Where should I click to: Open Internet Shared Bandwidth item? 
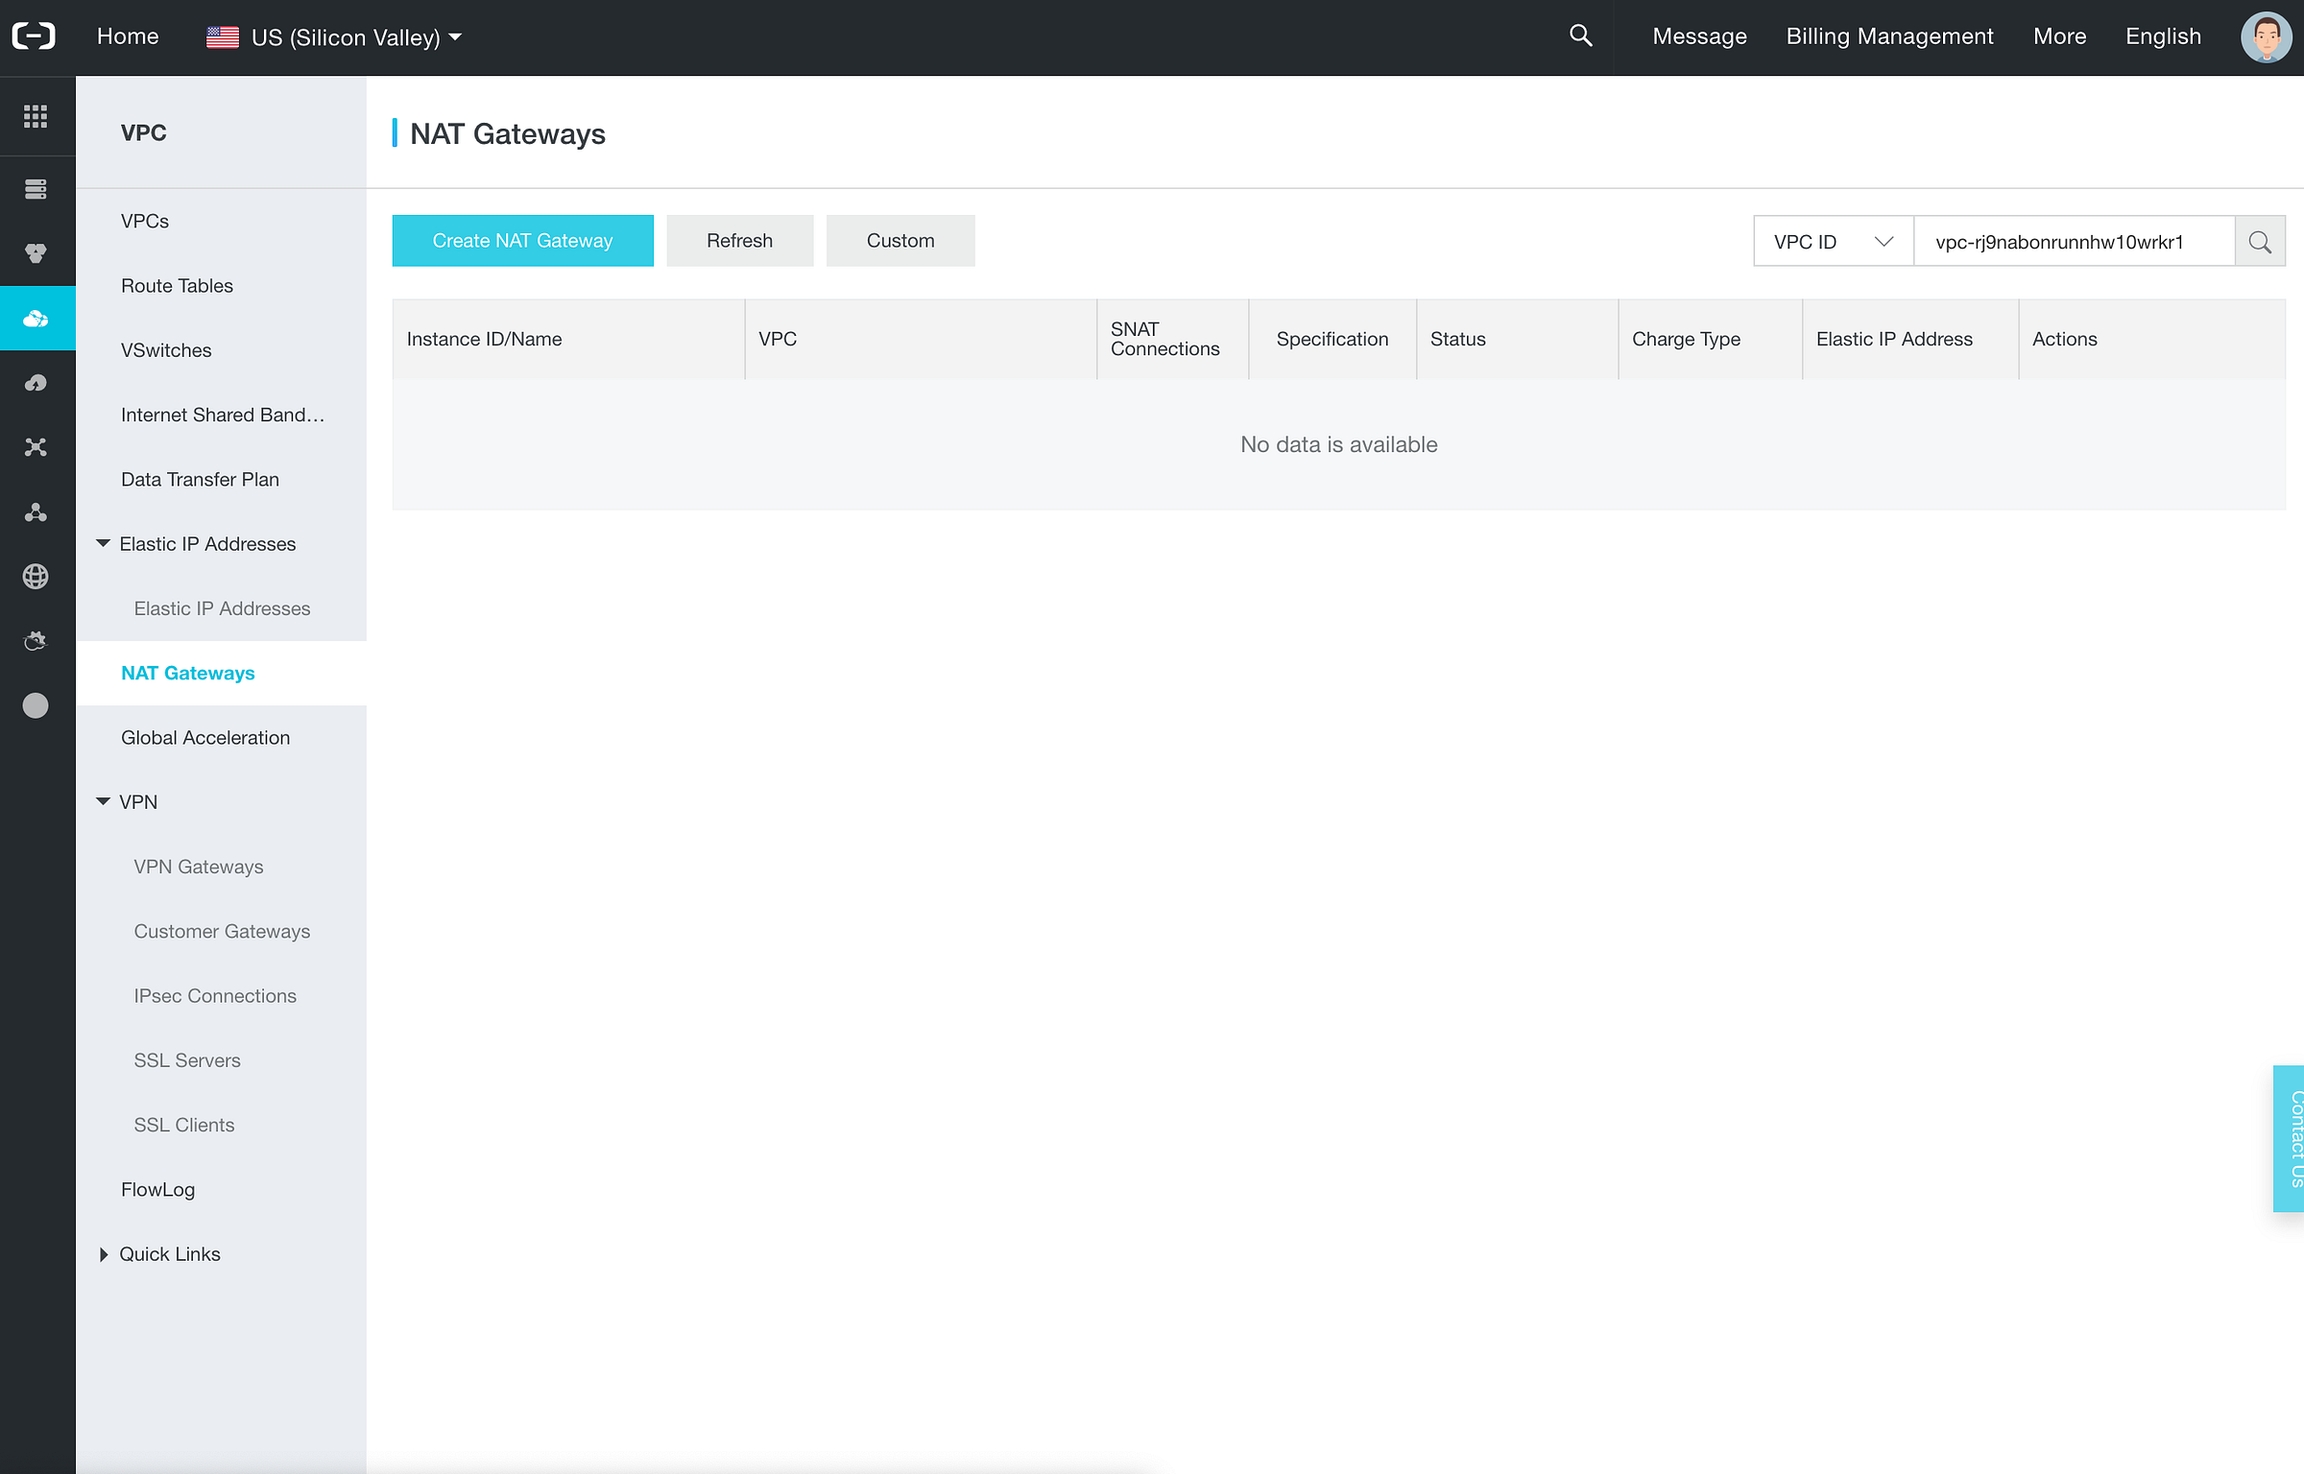pos(222,415)
